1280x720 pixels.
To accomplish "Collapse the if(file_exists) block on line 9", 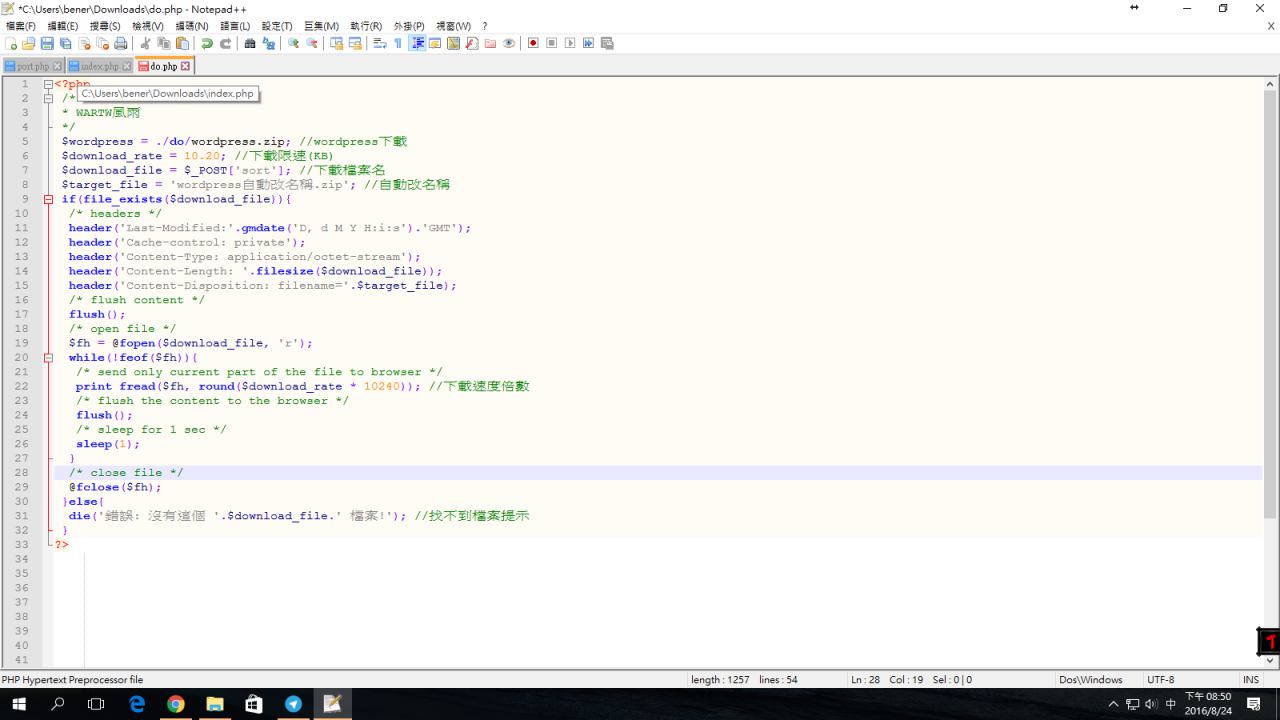I will pyautogui.click(x=48, y=199).
